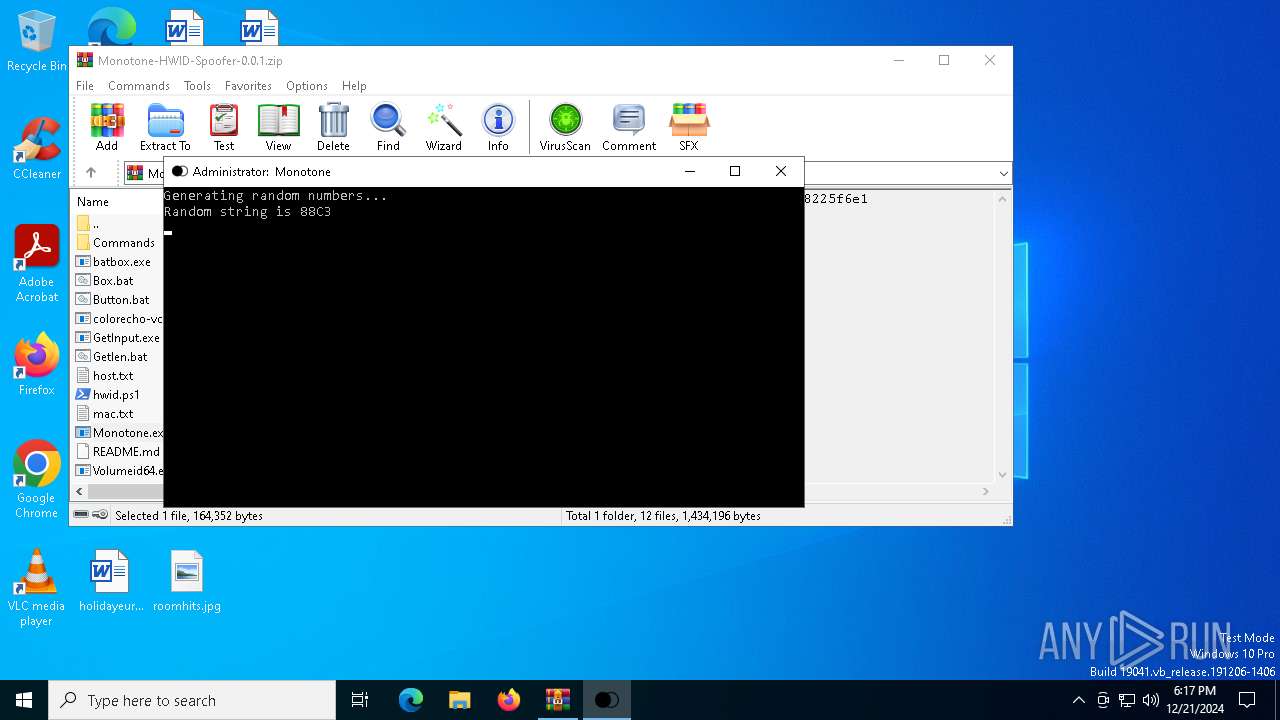Viewport: 1280px width, 720px height.
Task: Open Adobe Acrobat desktop shortcut
Action: point(37,263)
